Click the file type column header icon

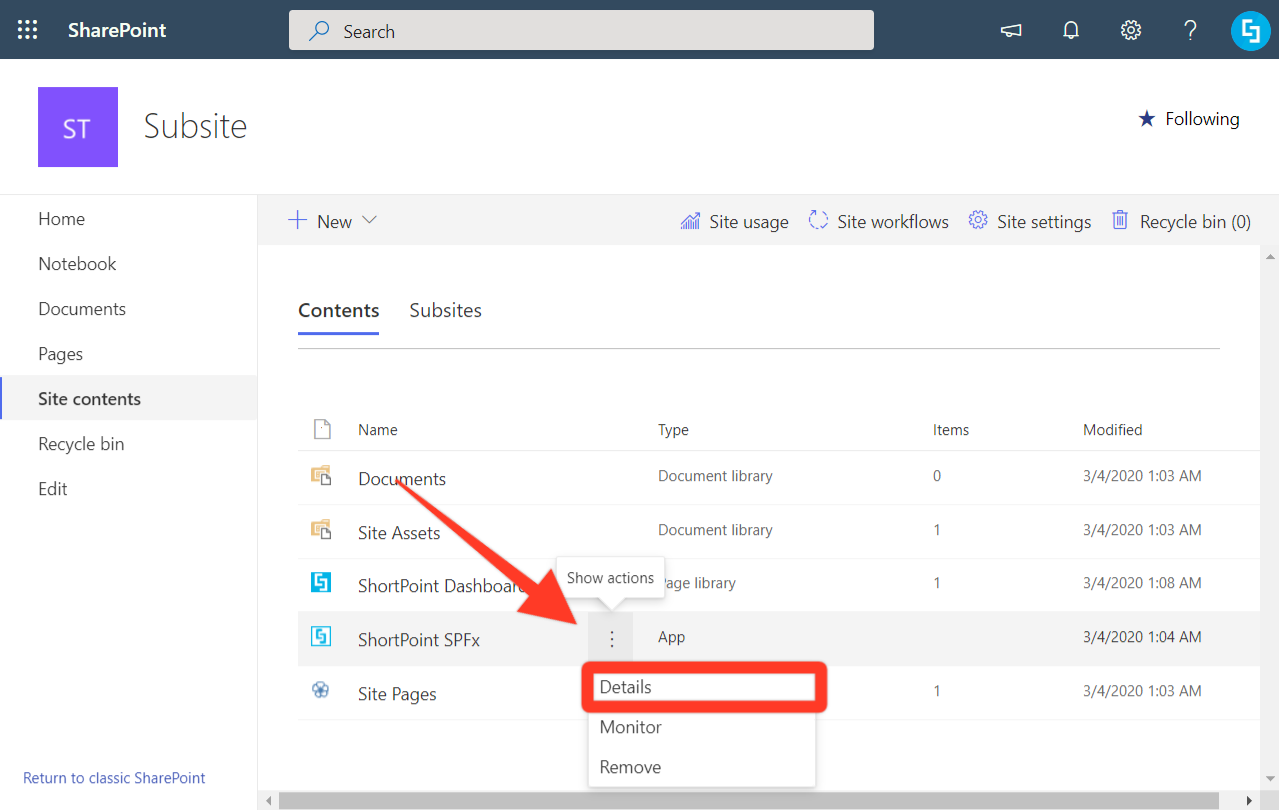(322, 429)
